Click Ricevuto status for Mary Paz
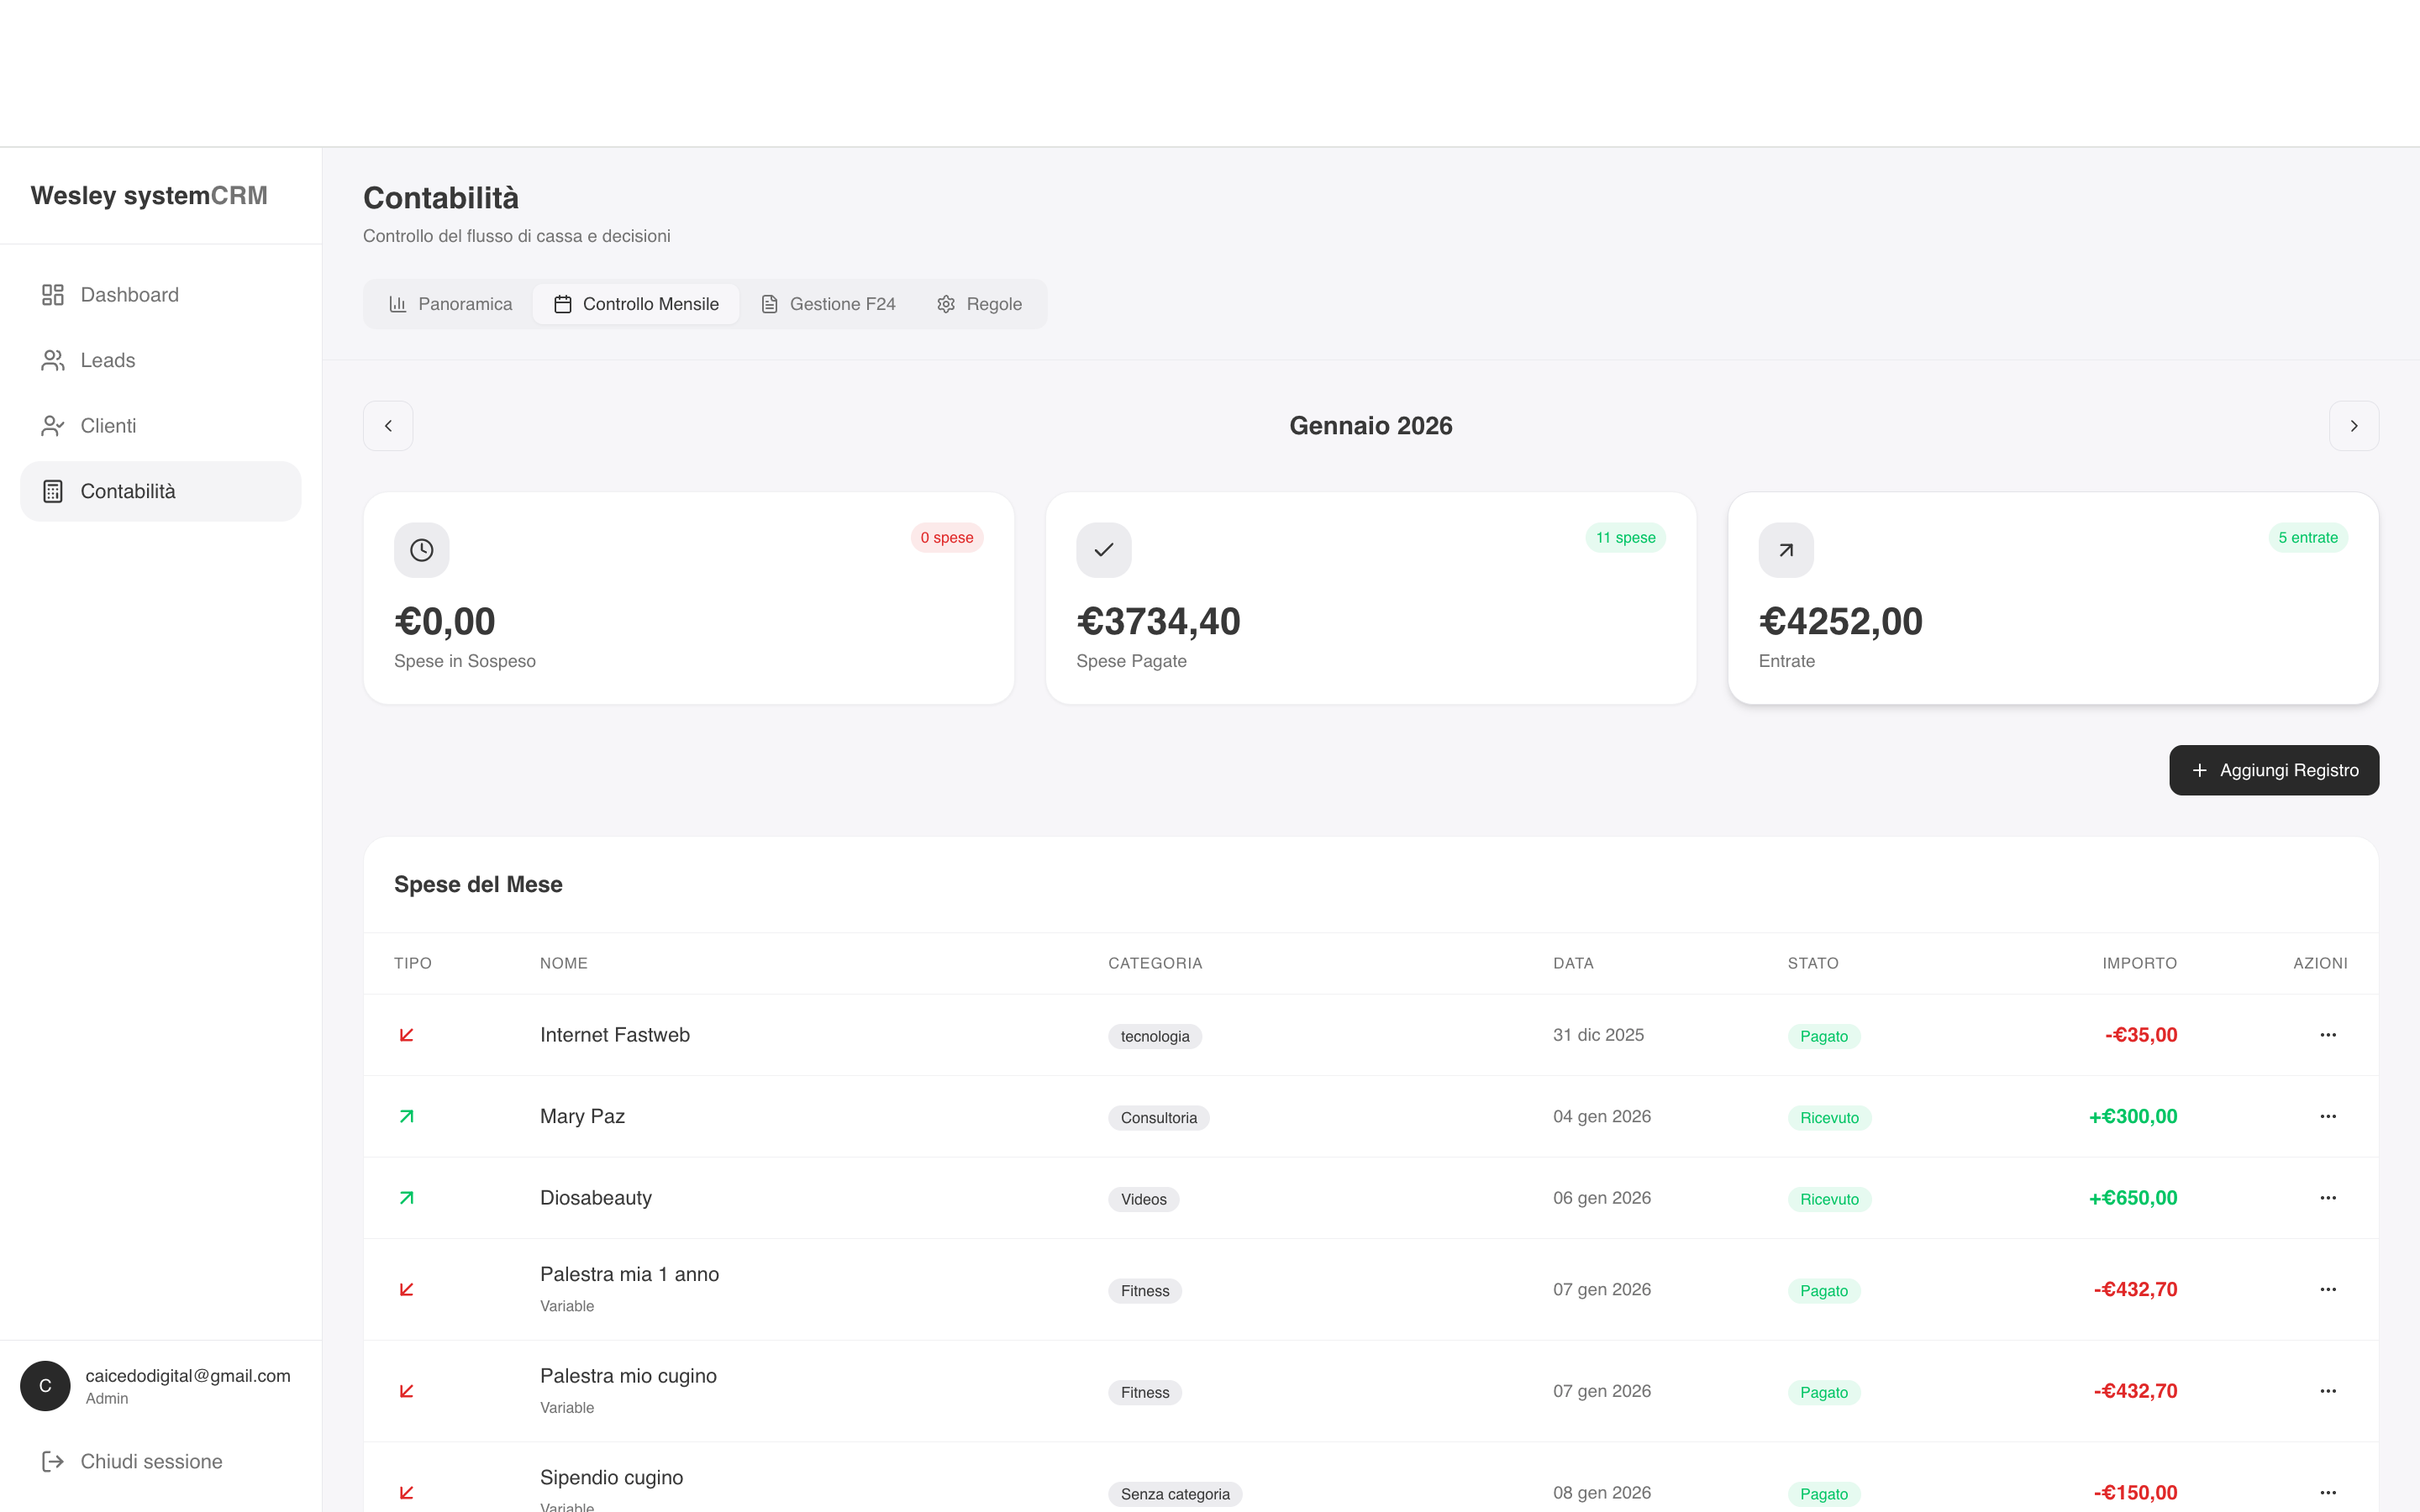2420x1512 pixels. [1829, 1117]
